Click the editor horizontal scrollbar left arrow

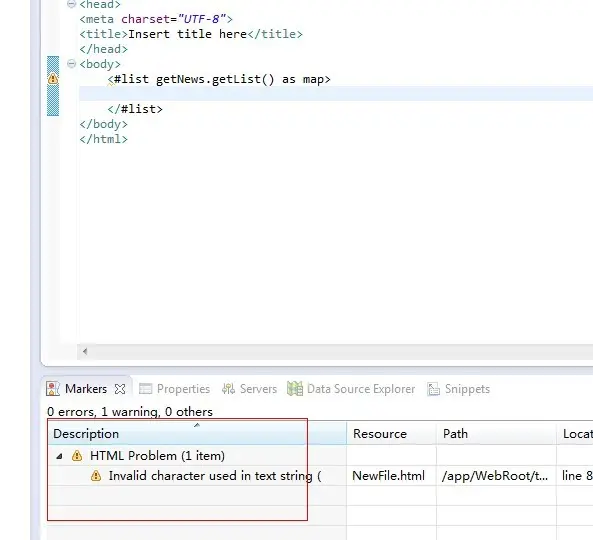[85, 351]
